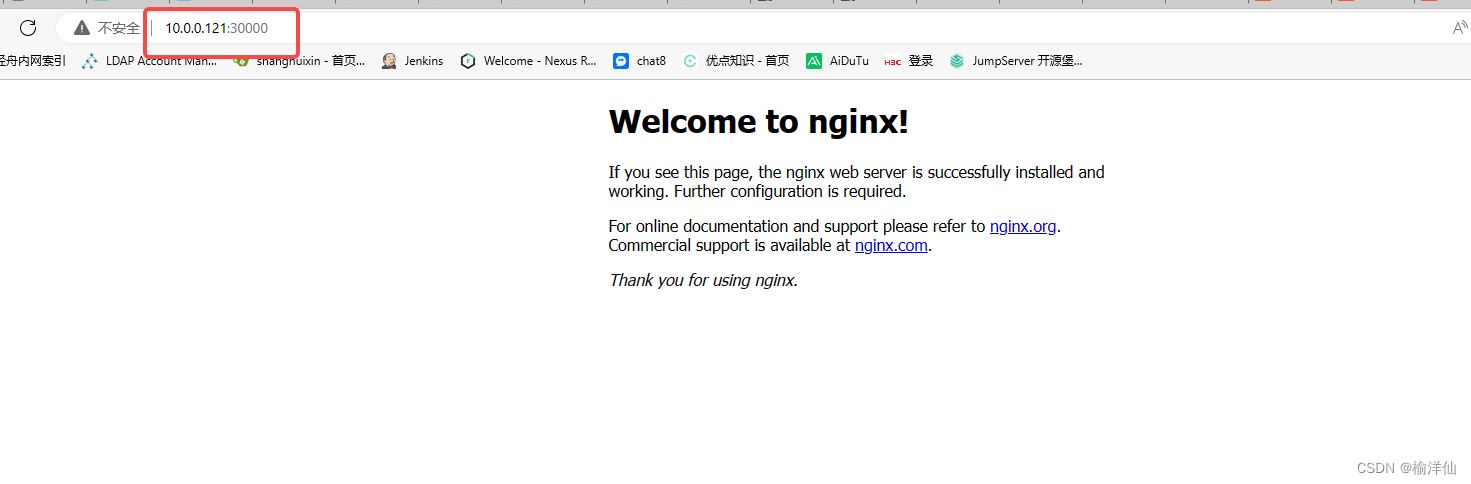The image size is (1471, 484).
Task: Follow the nginx.org documentation link
Action: (1023, 226)
